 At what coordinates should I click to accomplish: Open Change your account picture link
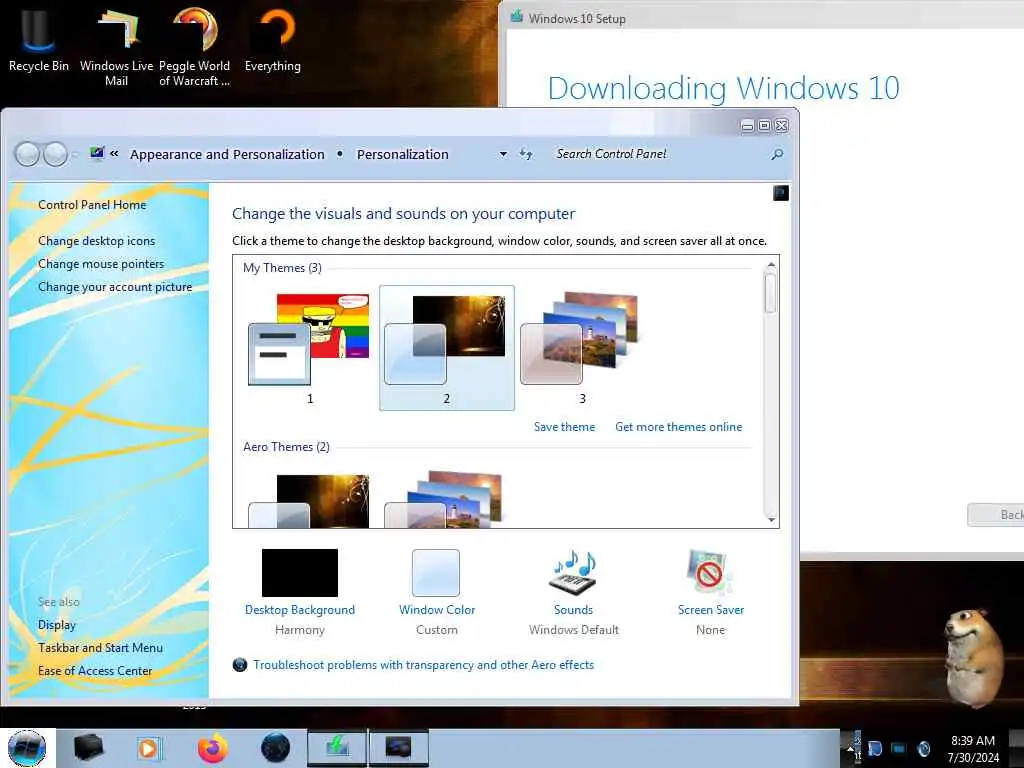pos(115,287)
